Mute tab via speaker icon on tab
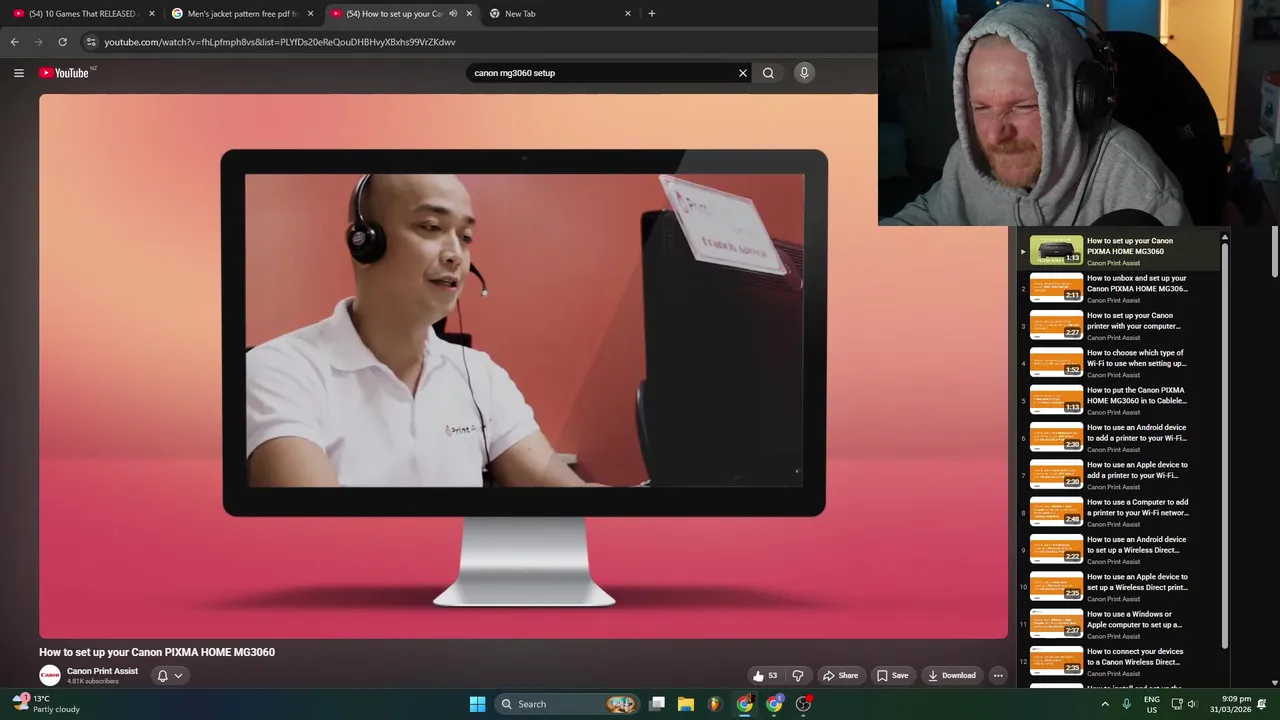The image size is (1280, 720). pos(453,14)
